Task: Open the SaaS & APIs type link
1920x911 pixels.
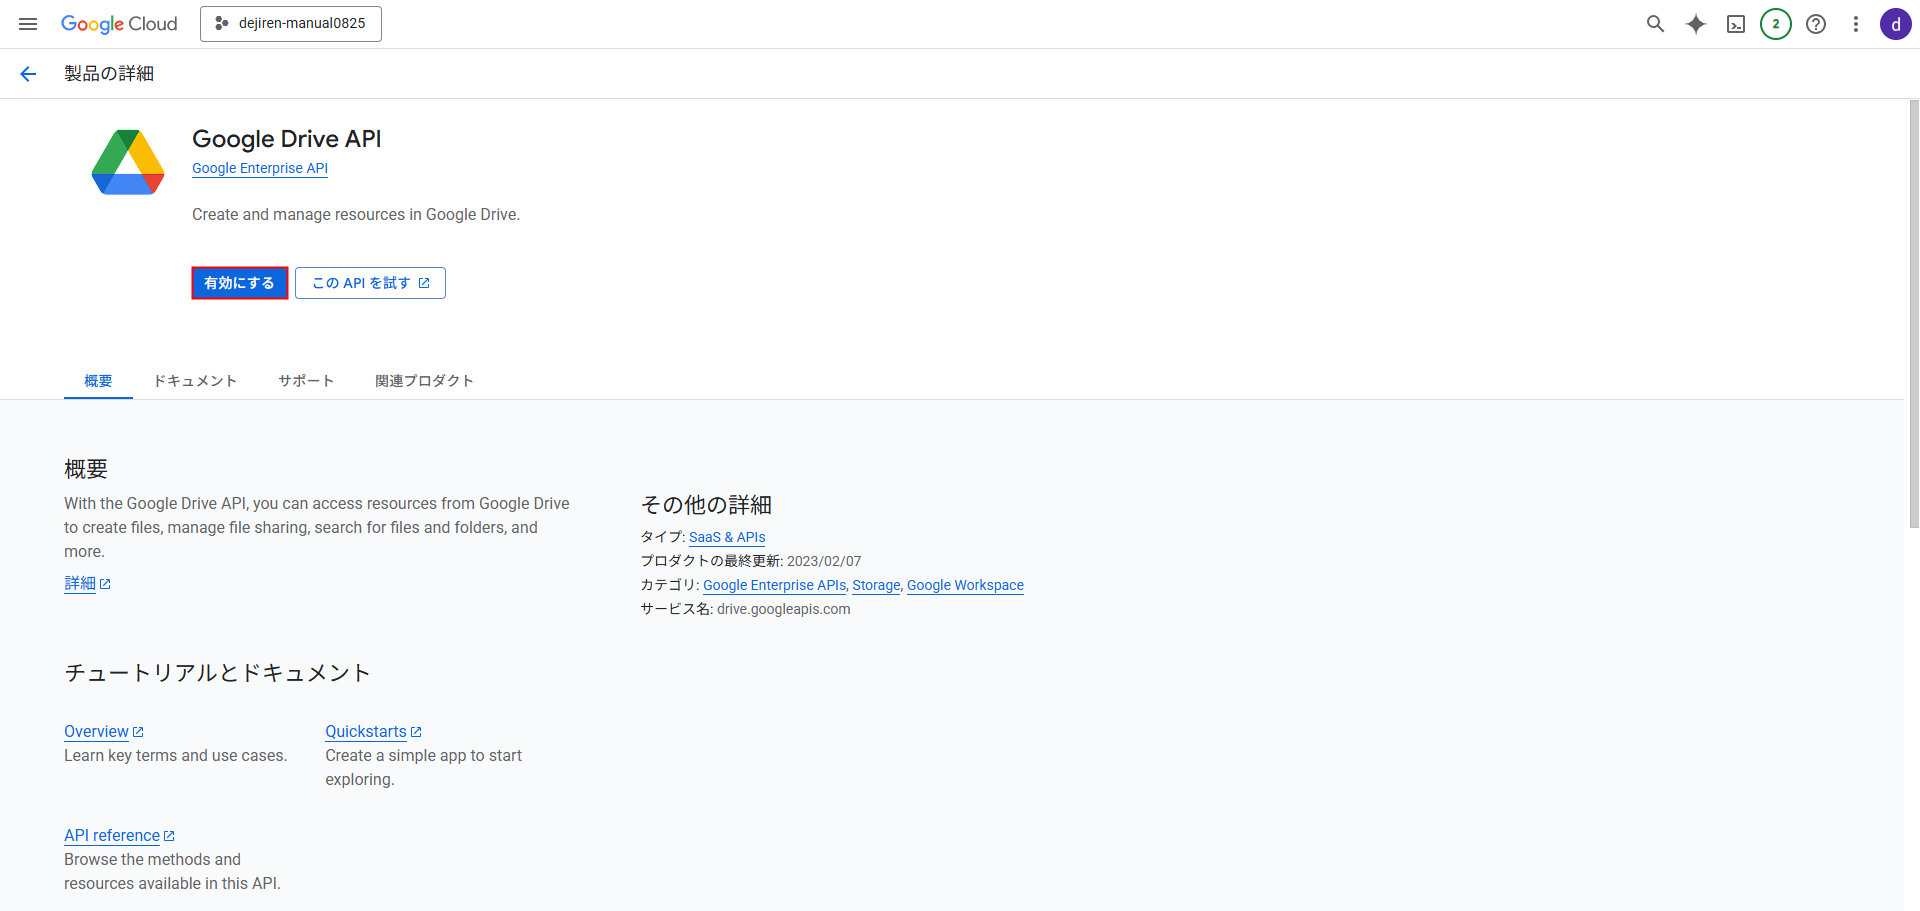Action: (727, 537)
